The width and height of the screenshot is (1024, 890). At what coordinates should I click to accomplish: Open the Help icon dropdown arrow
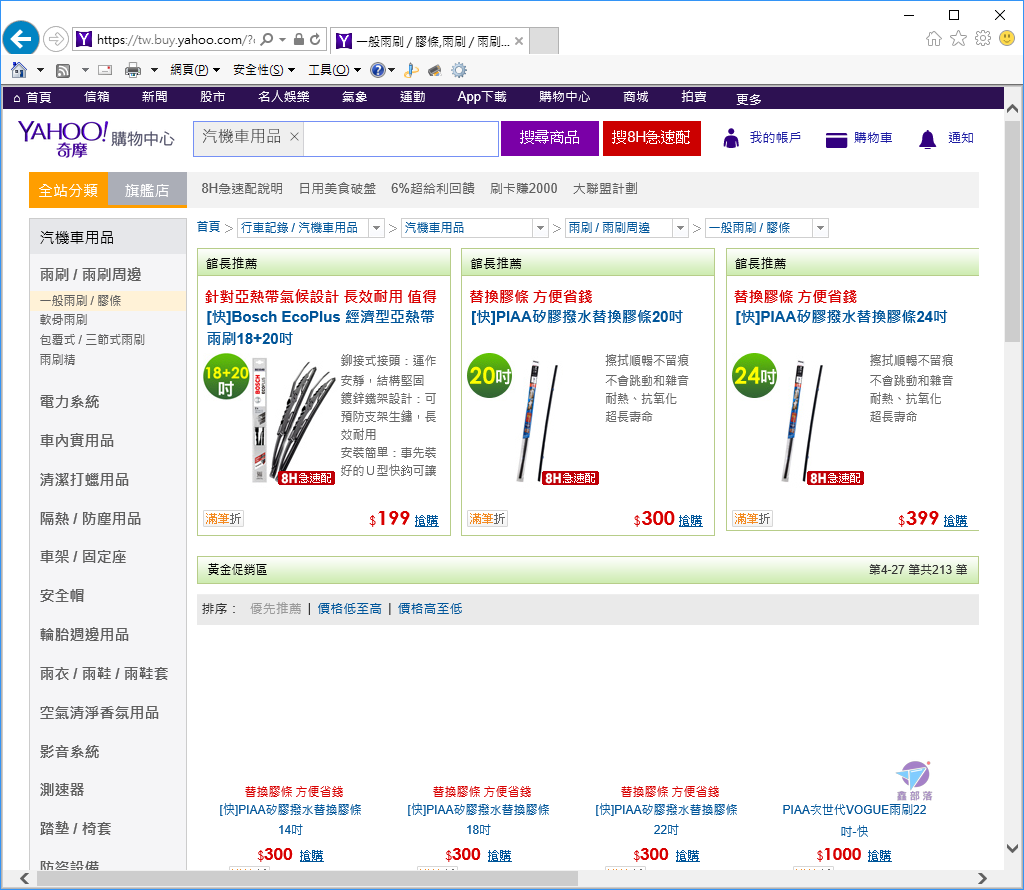tap(391, 70)
